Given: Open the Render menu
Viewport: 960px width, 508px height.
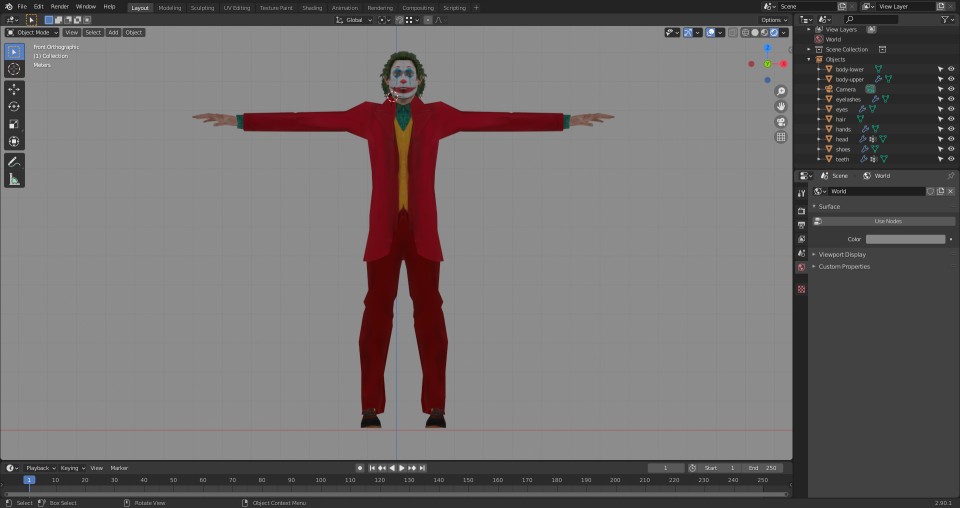Looking at the screenshot, I should (x=60, y=7).
